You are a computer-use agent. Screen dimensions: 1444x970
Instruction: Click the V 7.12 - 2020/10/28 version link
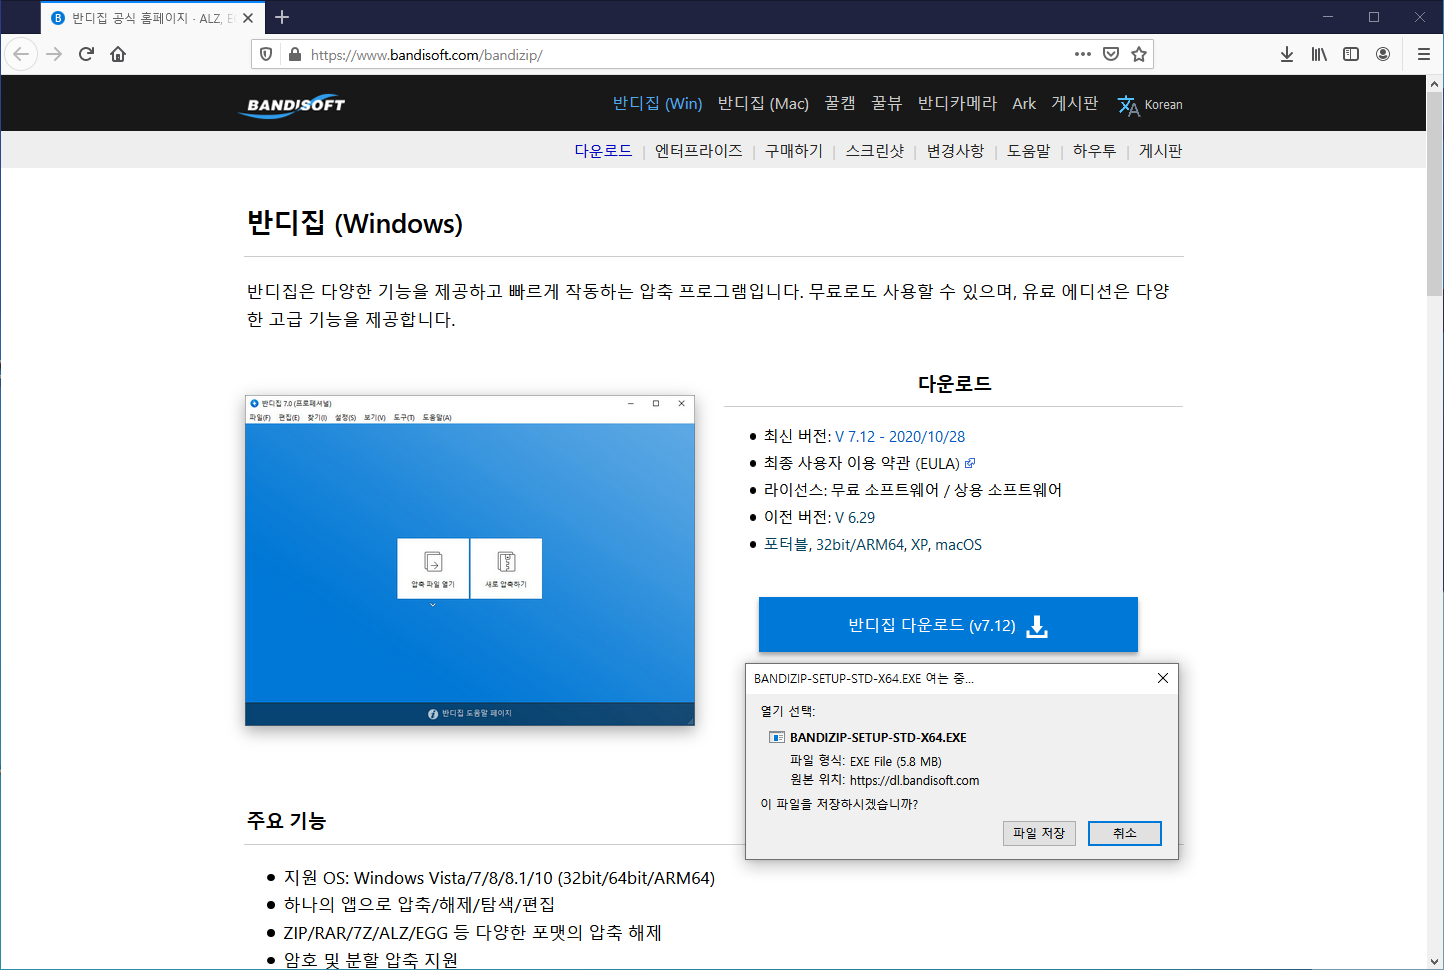pyautogui.click(x=900, y=436)
